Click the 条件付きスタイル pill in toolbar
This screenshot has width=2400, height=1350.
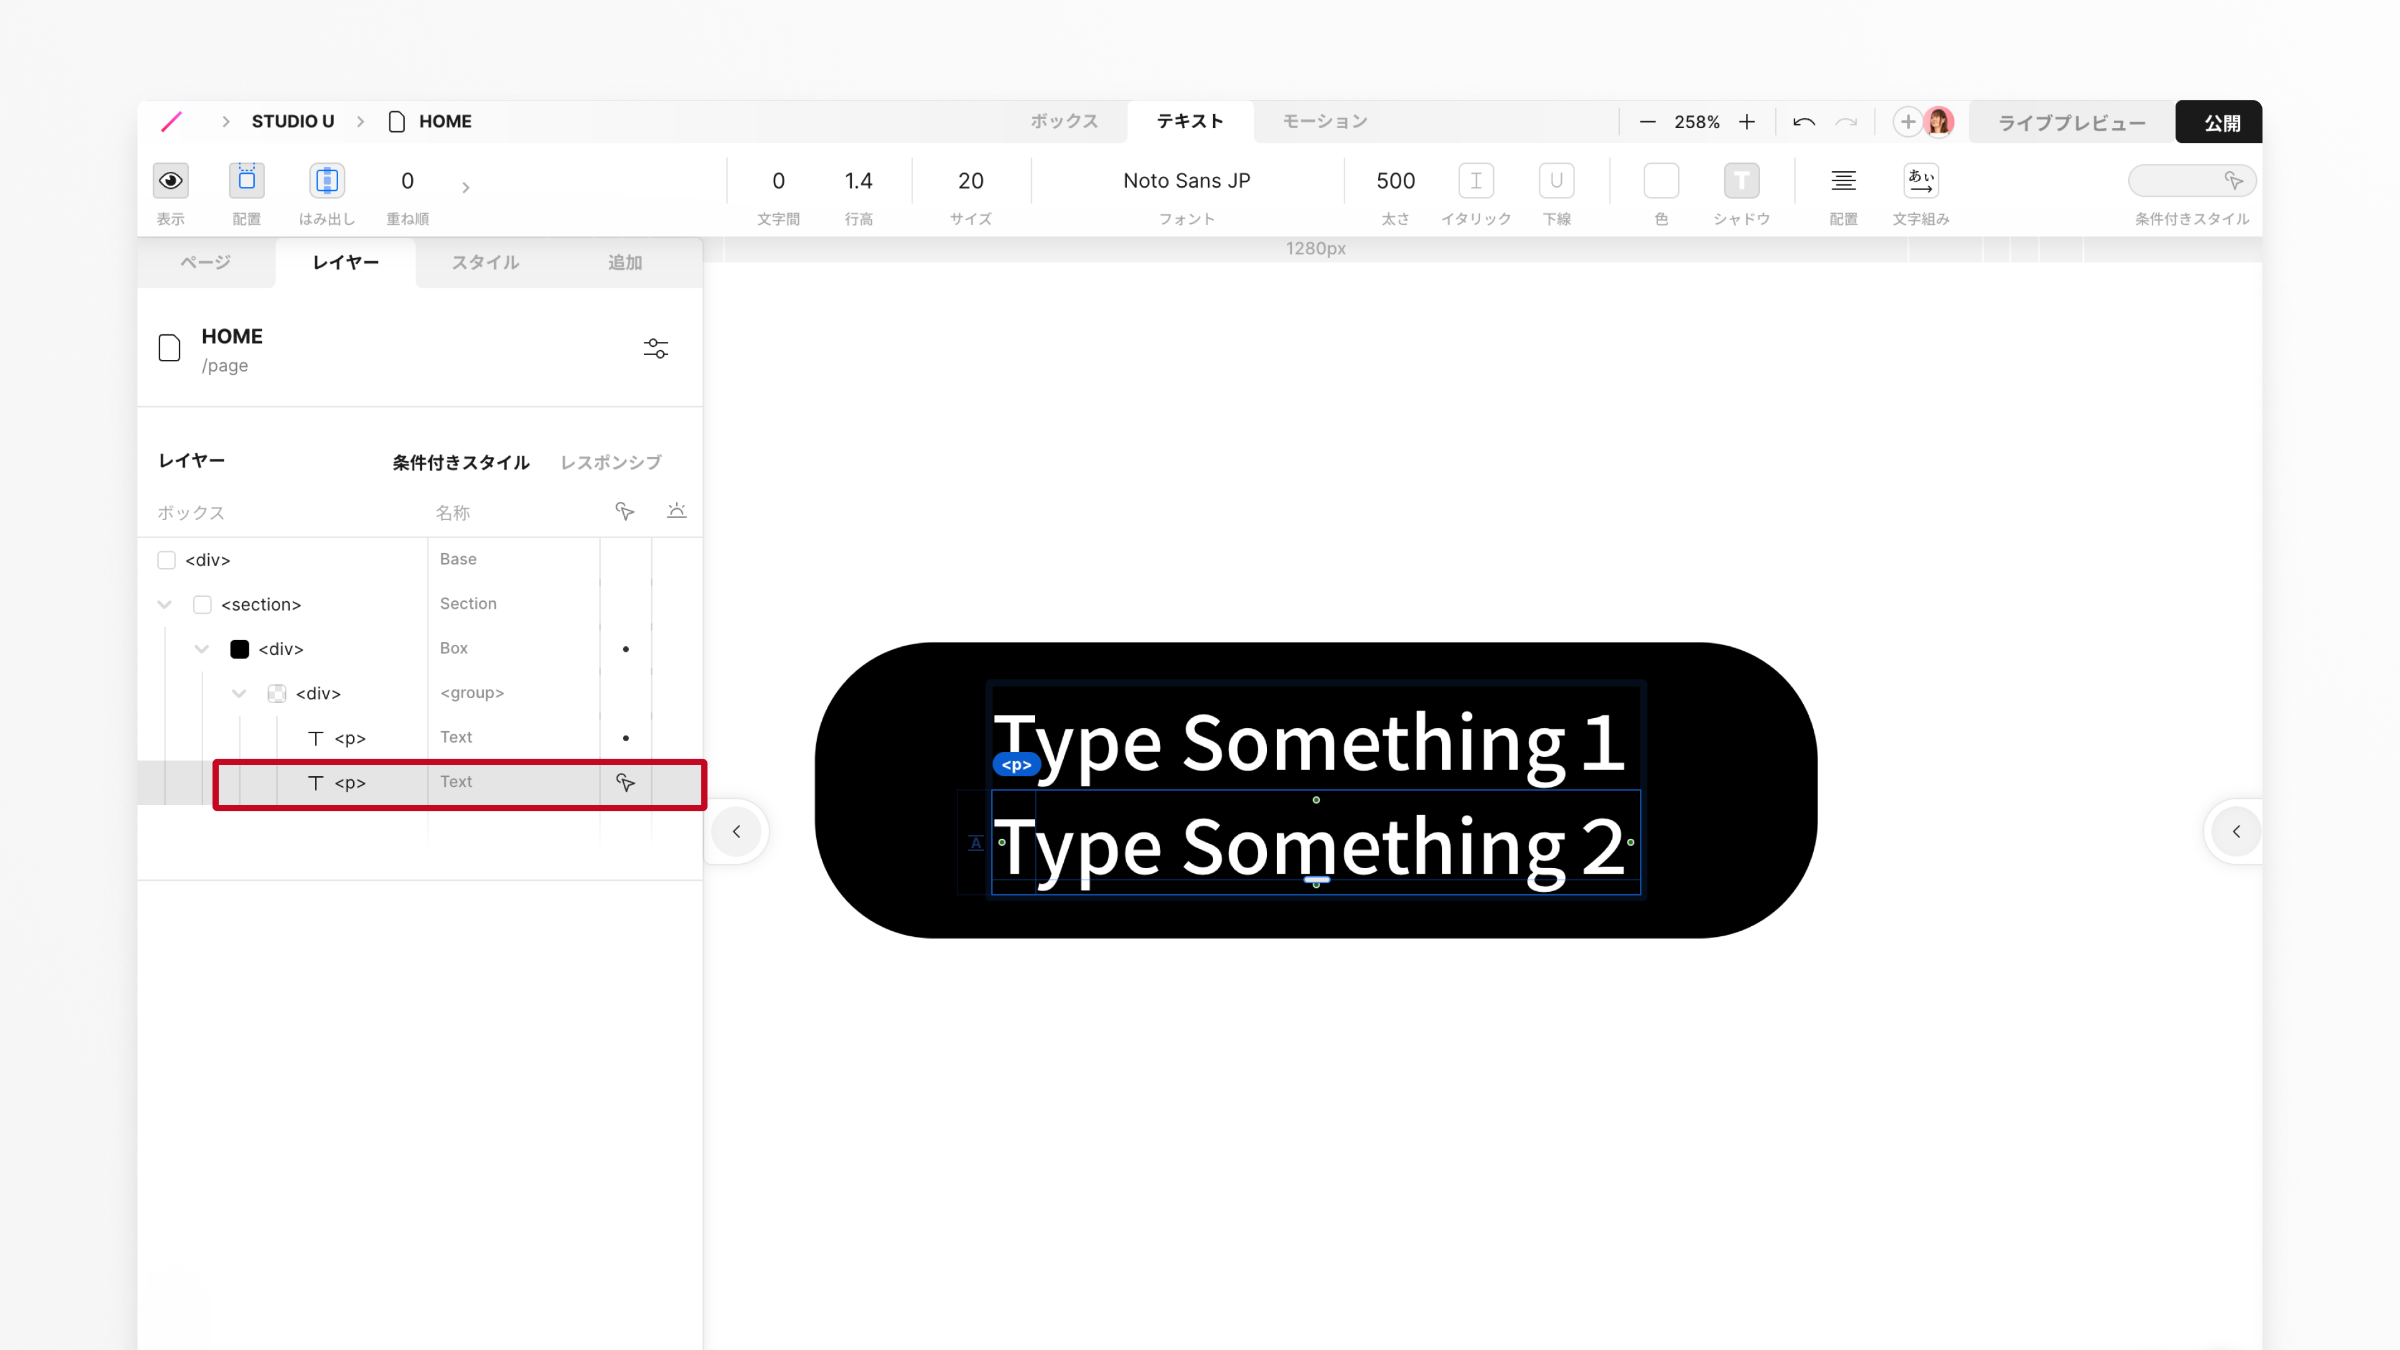pos(2191,181)
